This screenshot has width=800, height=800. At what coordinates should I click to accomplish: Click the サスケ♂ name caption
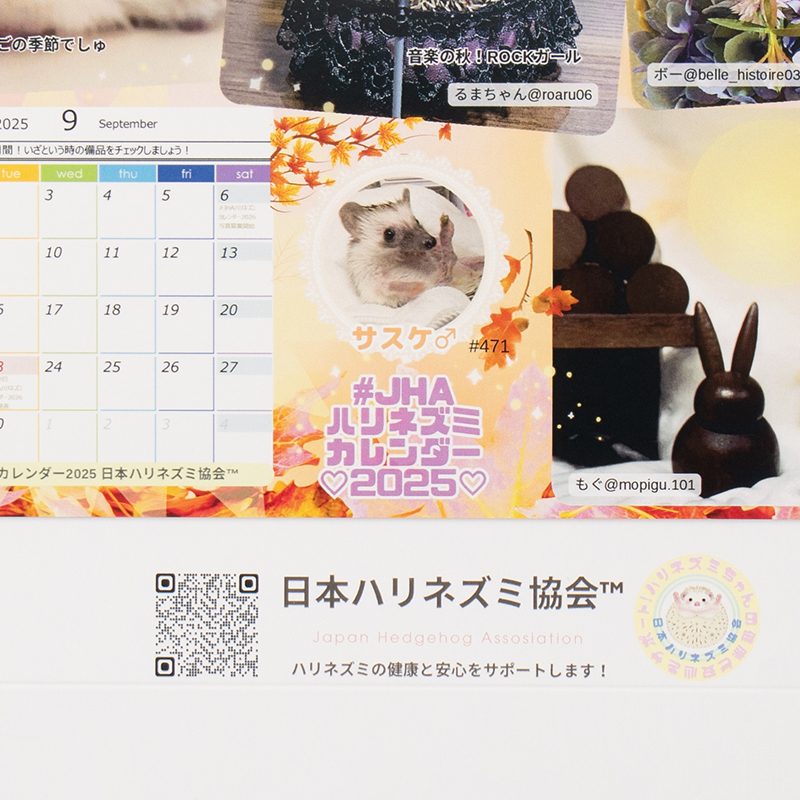pyautogui.click(x=404, y=338)
